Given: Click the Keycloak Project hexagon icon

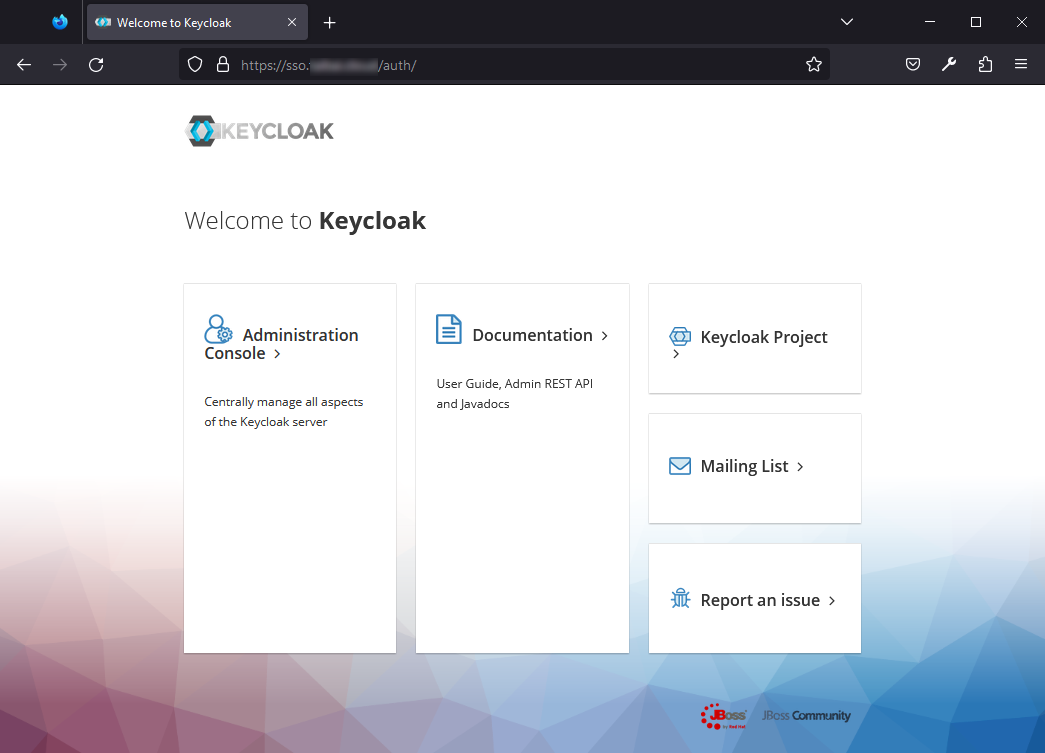Looking at the screenshot, I should (x=680, y=337).
